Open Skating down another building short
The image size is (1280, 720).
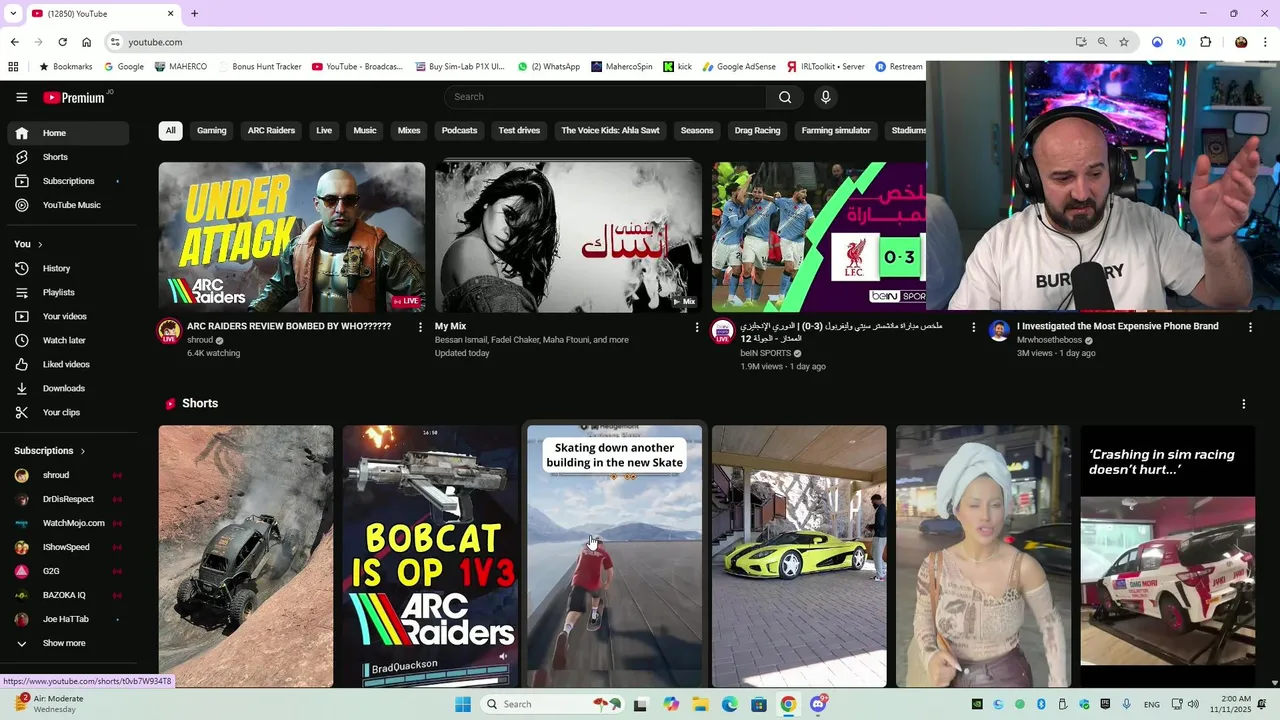pyautogui.click(x=614, y=556)
